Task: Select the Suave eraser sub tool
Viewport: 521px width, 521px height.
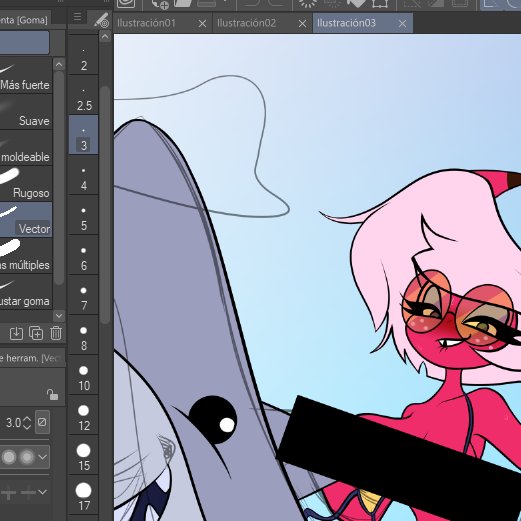Action: [x=26, y=112]
